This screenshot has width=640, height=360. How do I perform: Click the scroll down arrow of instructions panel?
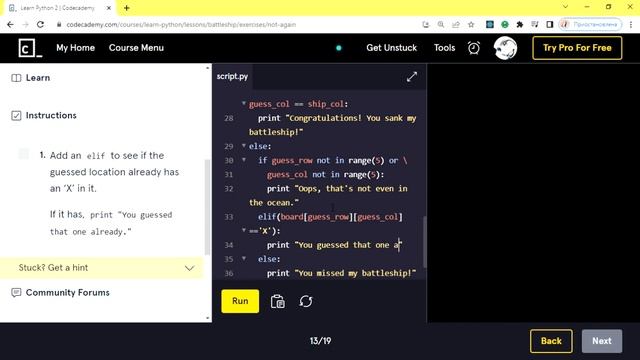tap(207, 318)
